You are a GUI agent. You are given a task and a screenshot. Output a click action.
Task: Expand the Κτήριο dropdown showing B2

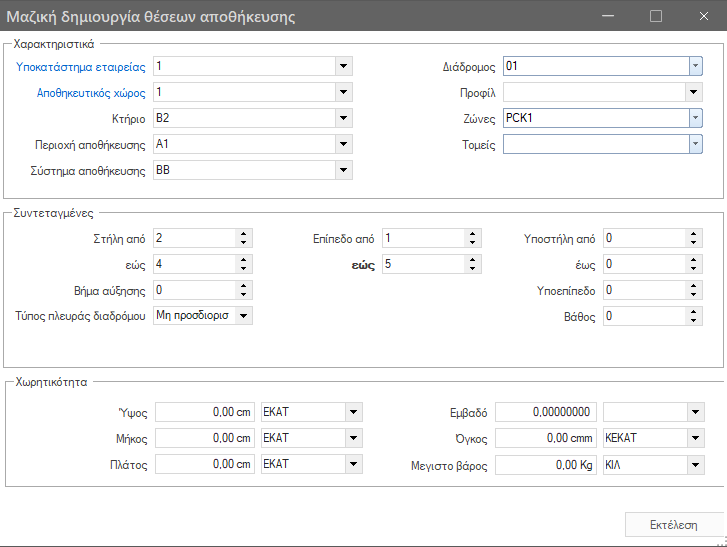(343, 118)
